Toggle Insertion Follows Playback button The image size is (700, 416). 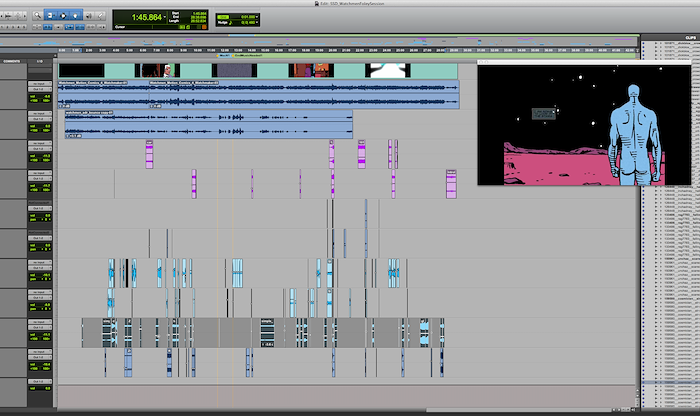(x=102, y=27)
